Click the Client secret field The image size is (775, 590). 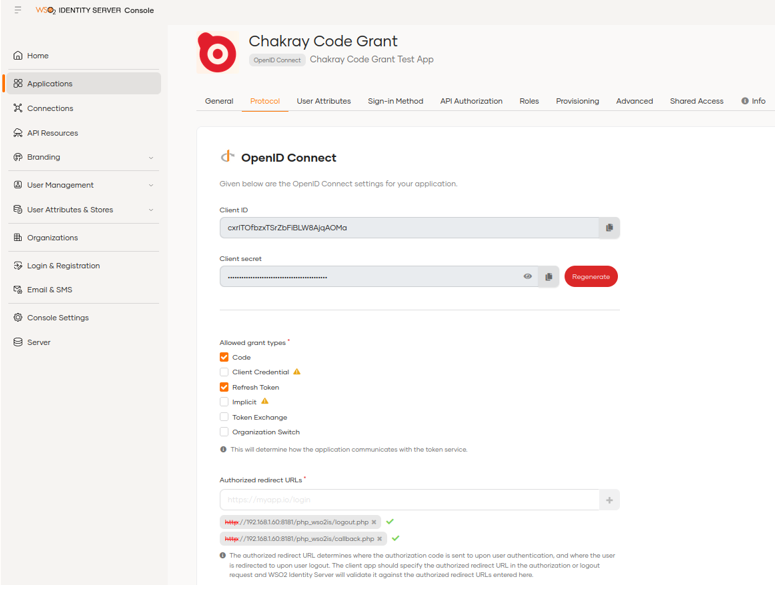pyautogui.click(x=379, y=277)
